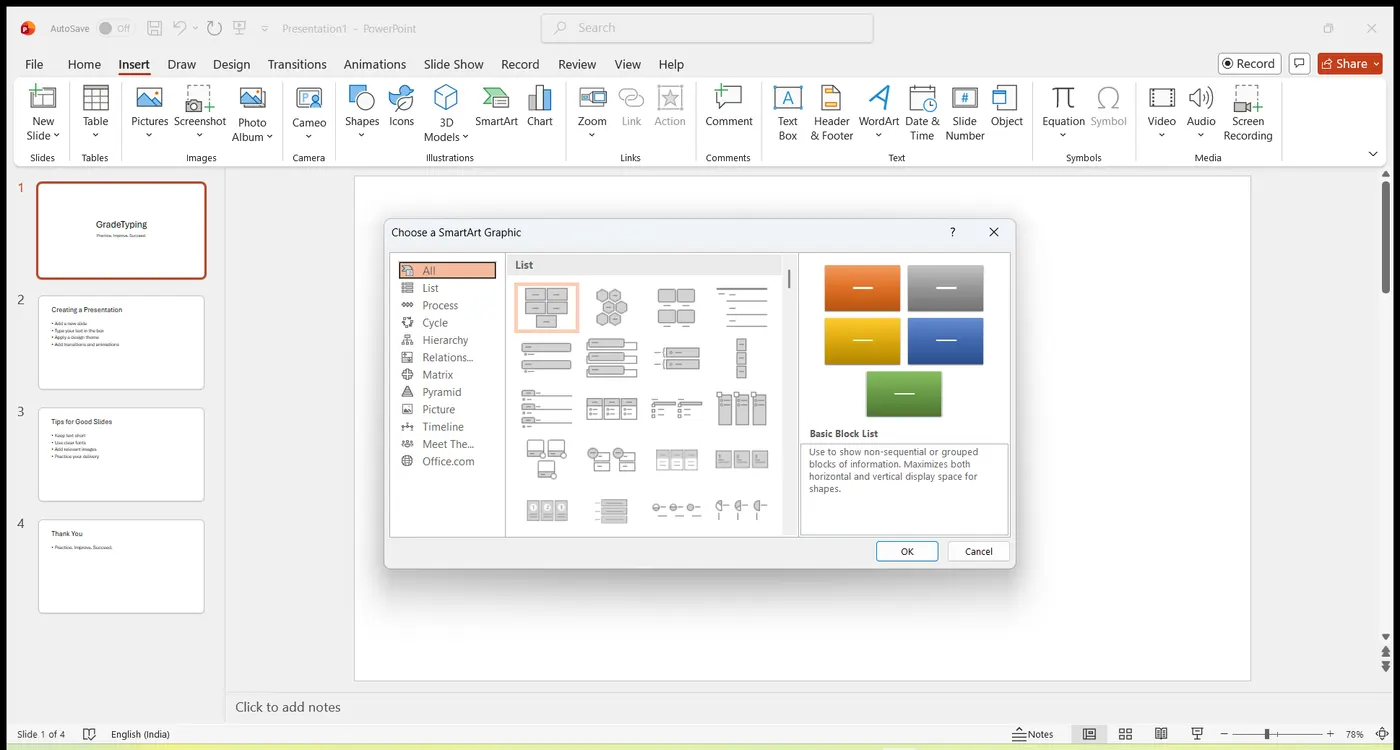1400x750 pixels.
Task: Toggle AutoSave switch
Action: pos(113,29)
